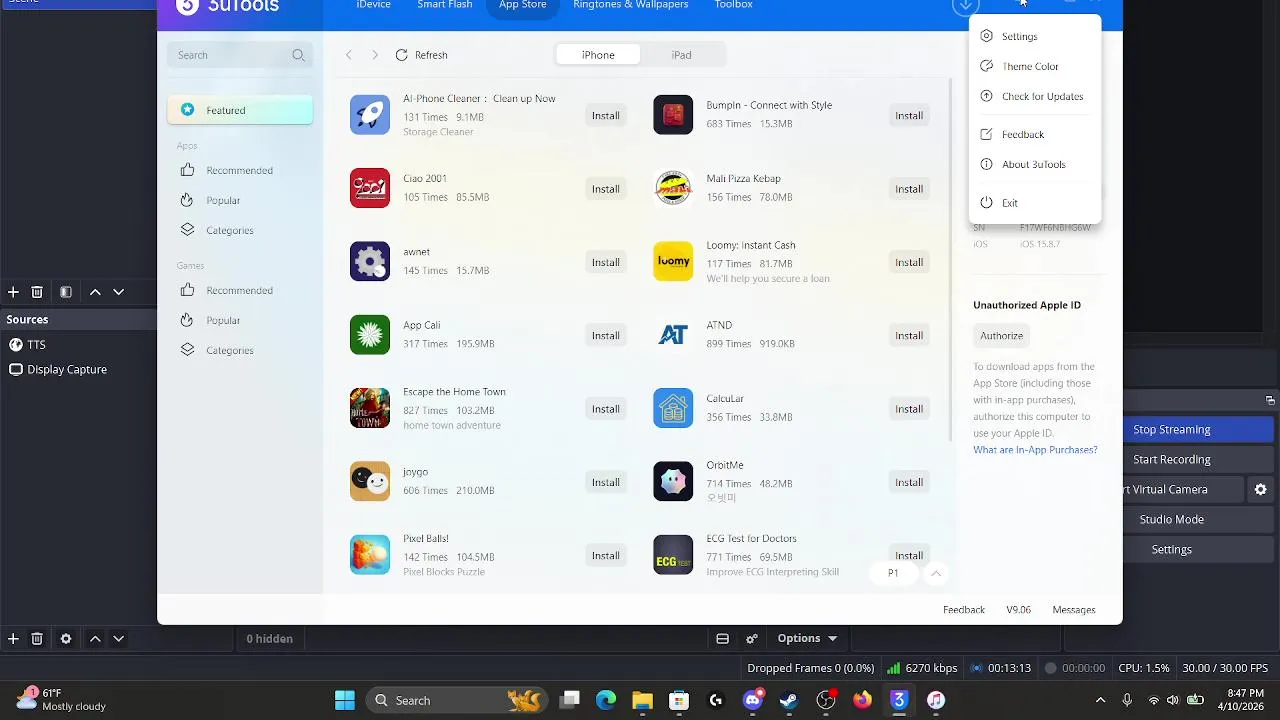Open Messages in the bottom bar

(x=1074, y=609)
